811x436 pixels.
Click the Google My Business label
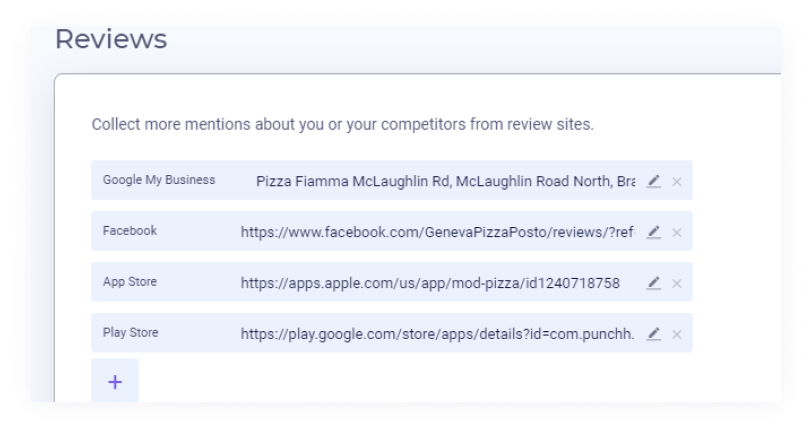[159, 180]
